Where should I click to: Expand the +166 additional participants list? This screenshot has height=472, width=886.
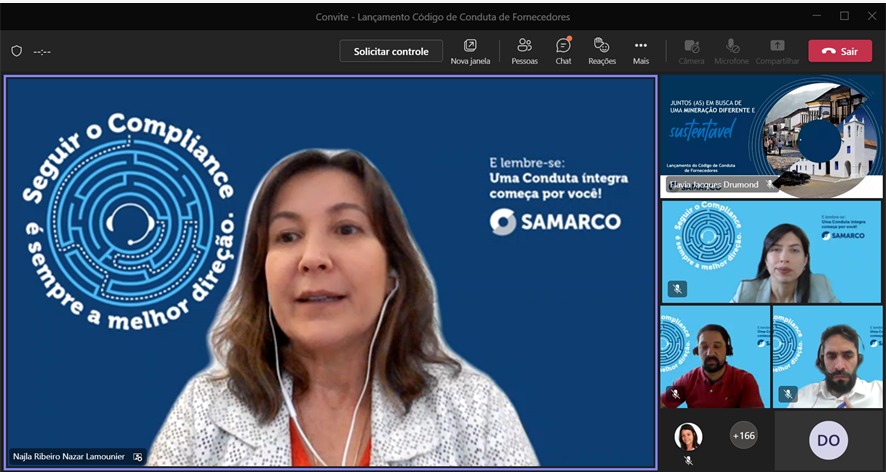click(744, 436)
